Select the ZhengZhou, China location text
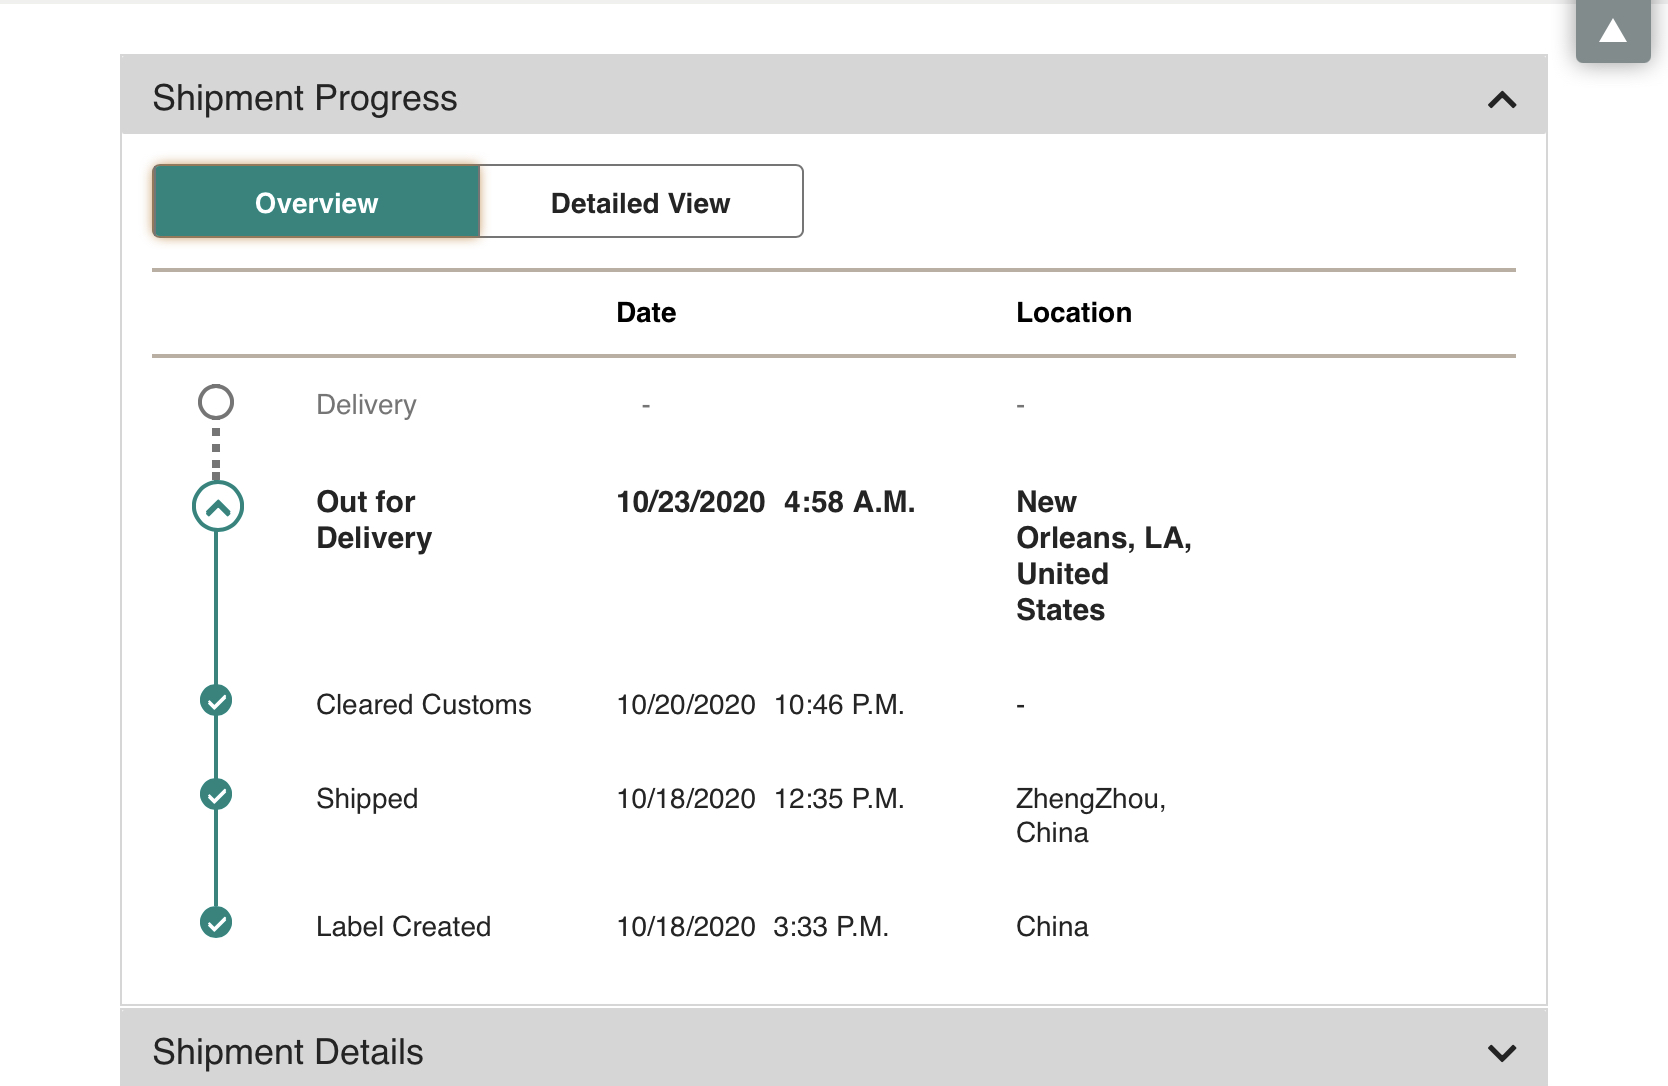The image size is (1668, 1086). pyautogui.click(x=1091, y=816)
